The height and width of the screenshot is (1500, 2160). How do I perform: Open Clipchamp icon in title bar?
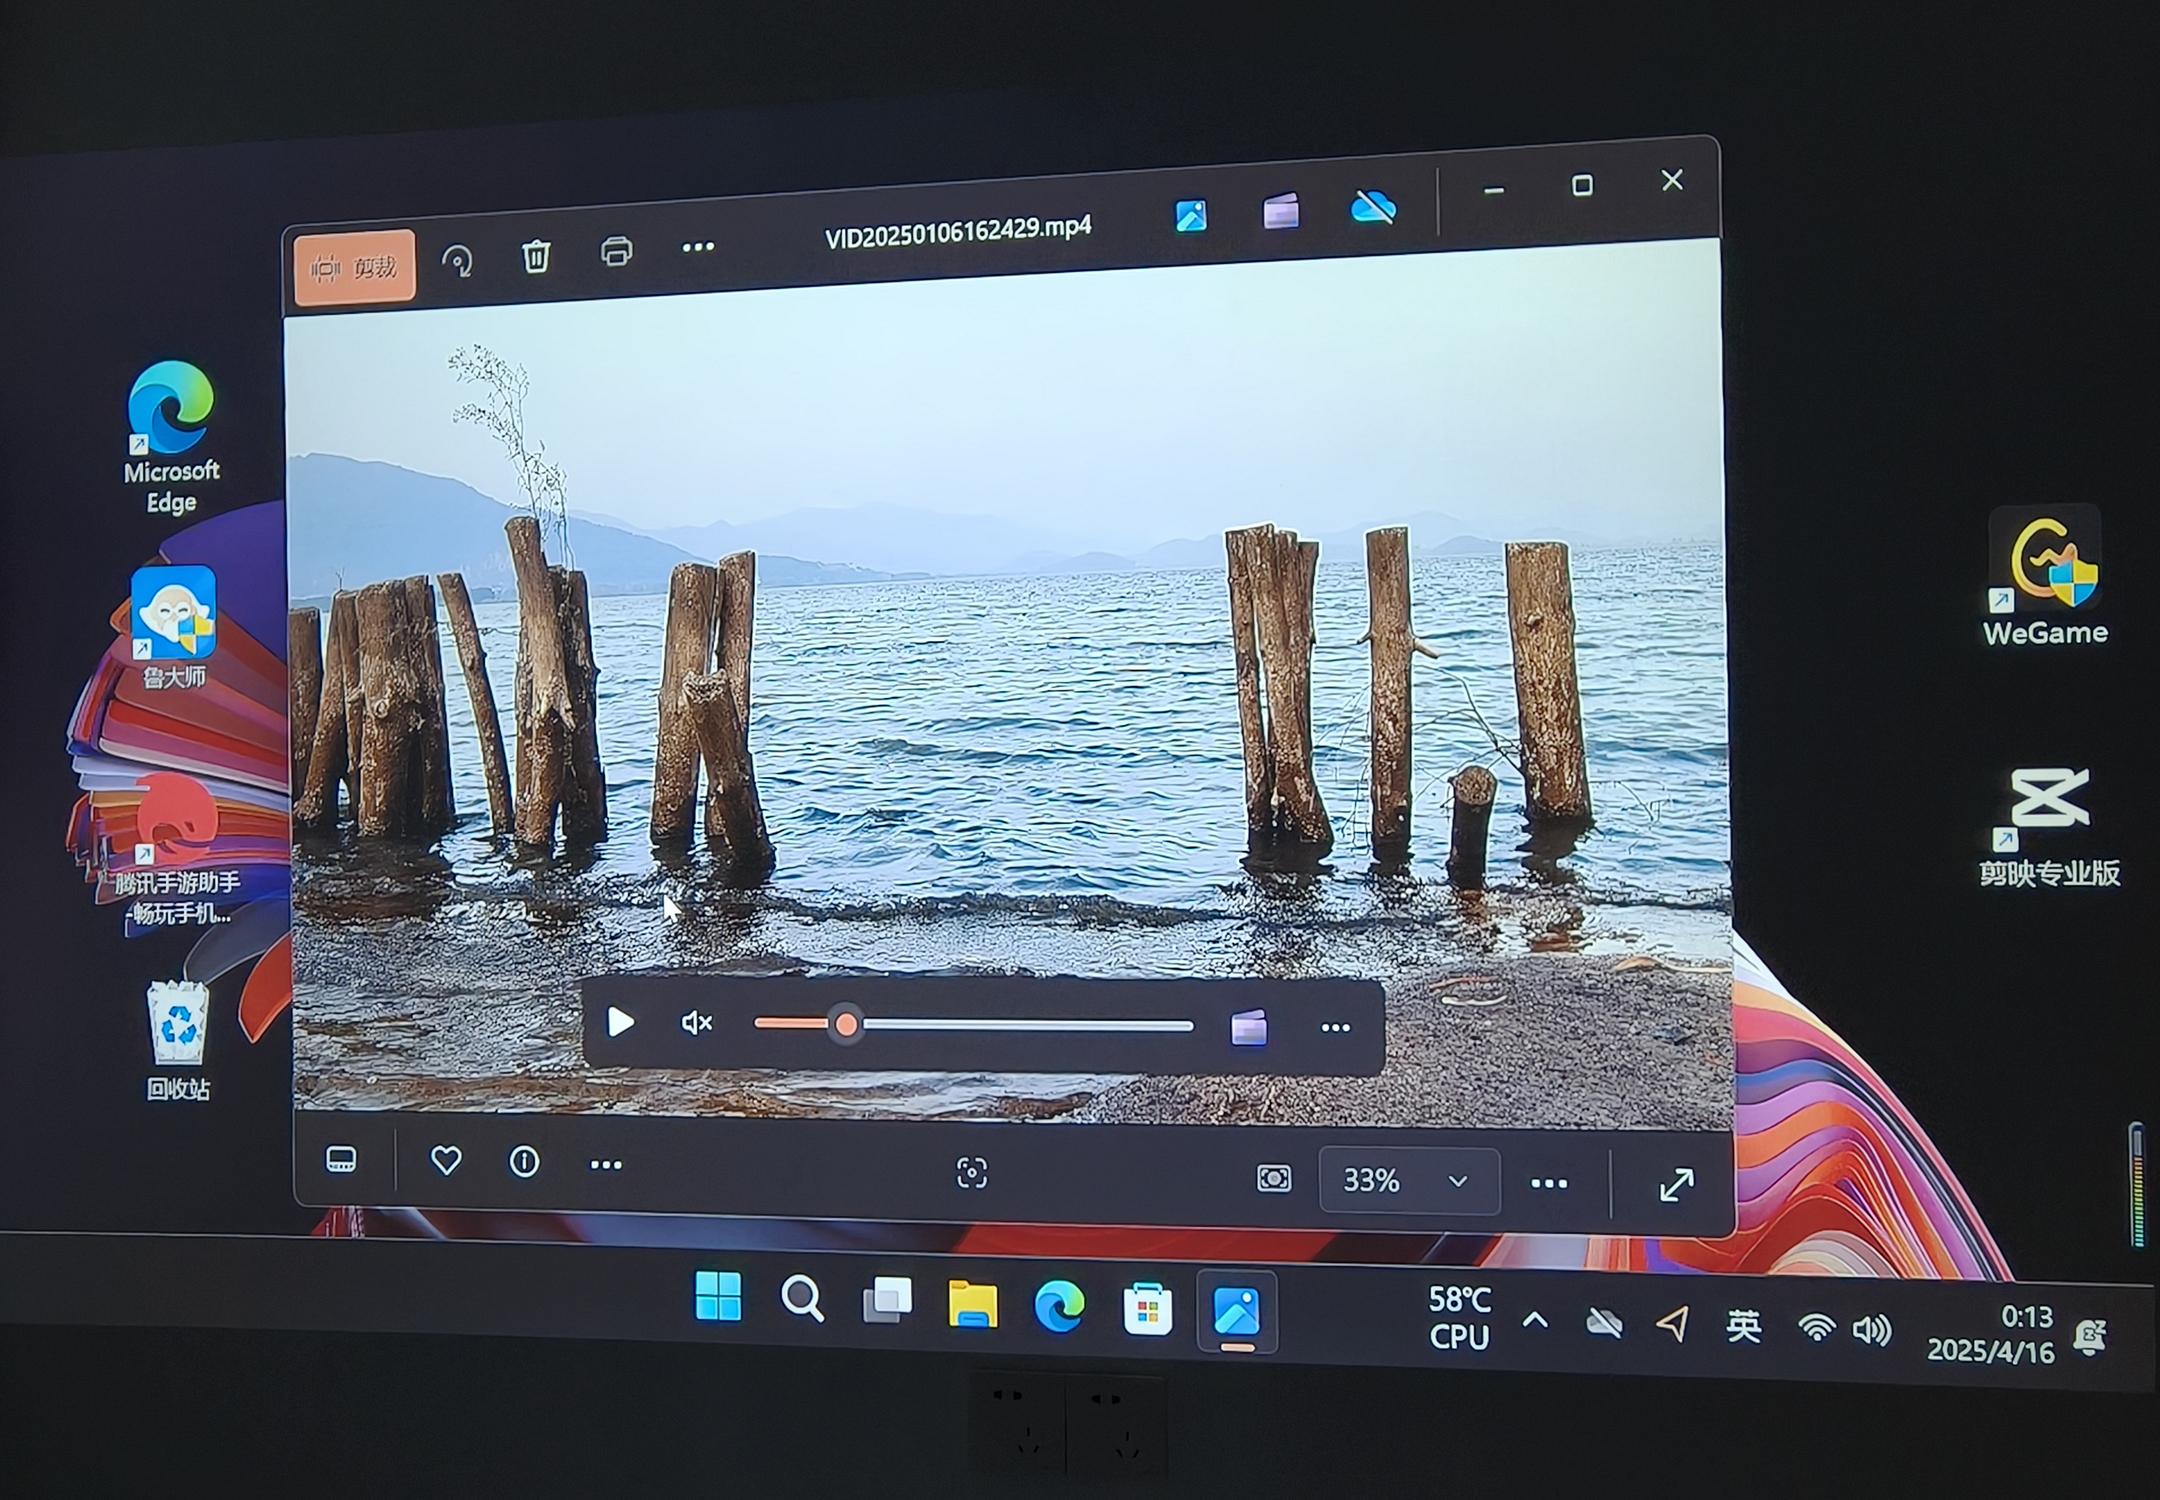click(1281, 211)
